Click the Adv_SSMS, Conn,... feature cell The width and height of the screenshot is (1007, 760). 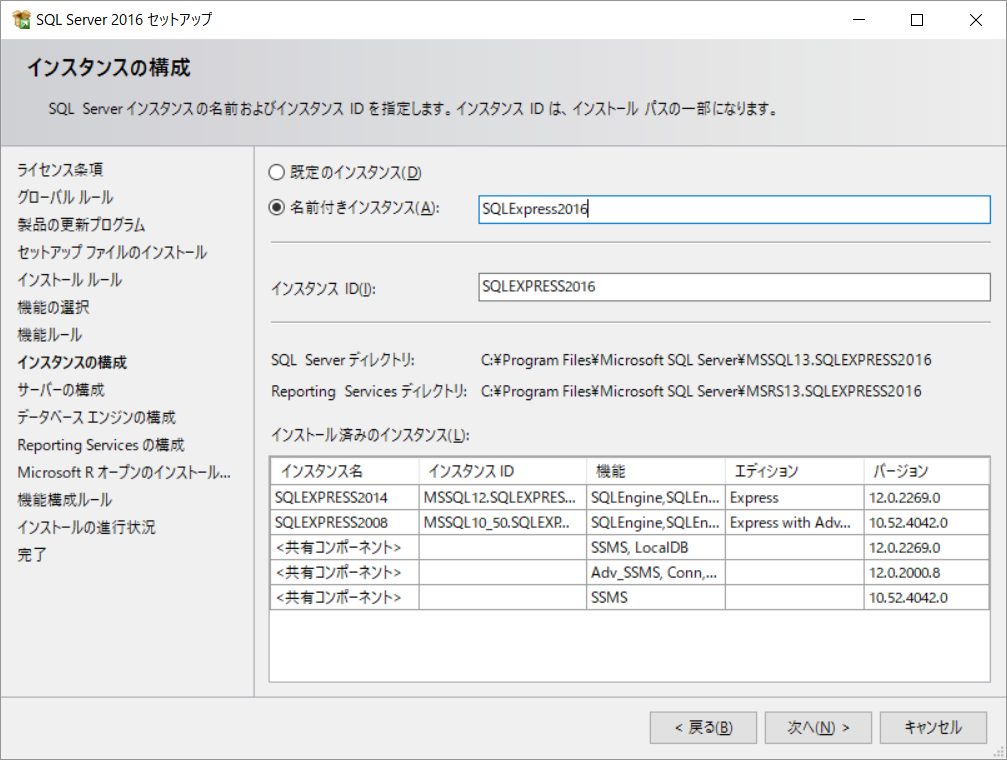tap(656, 572)
